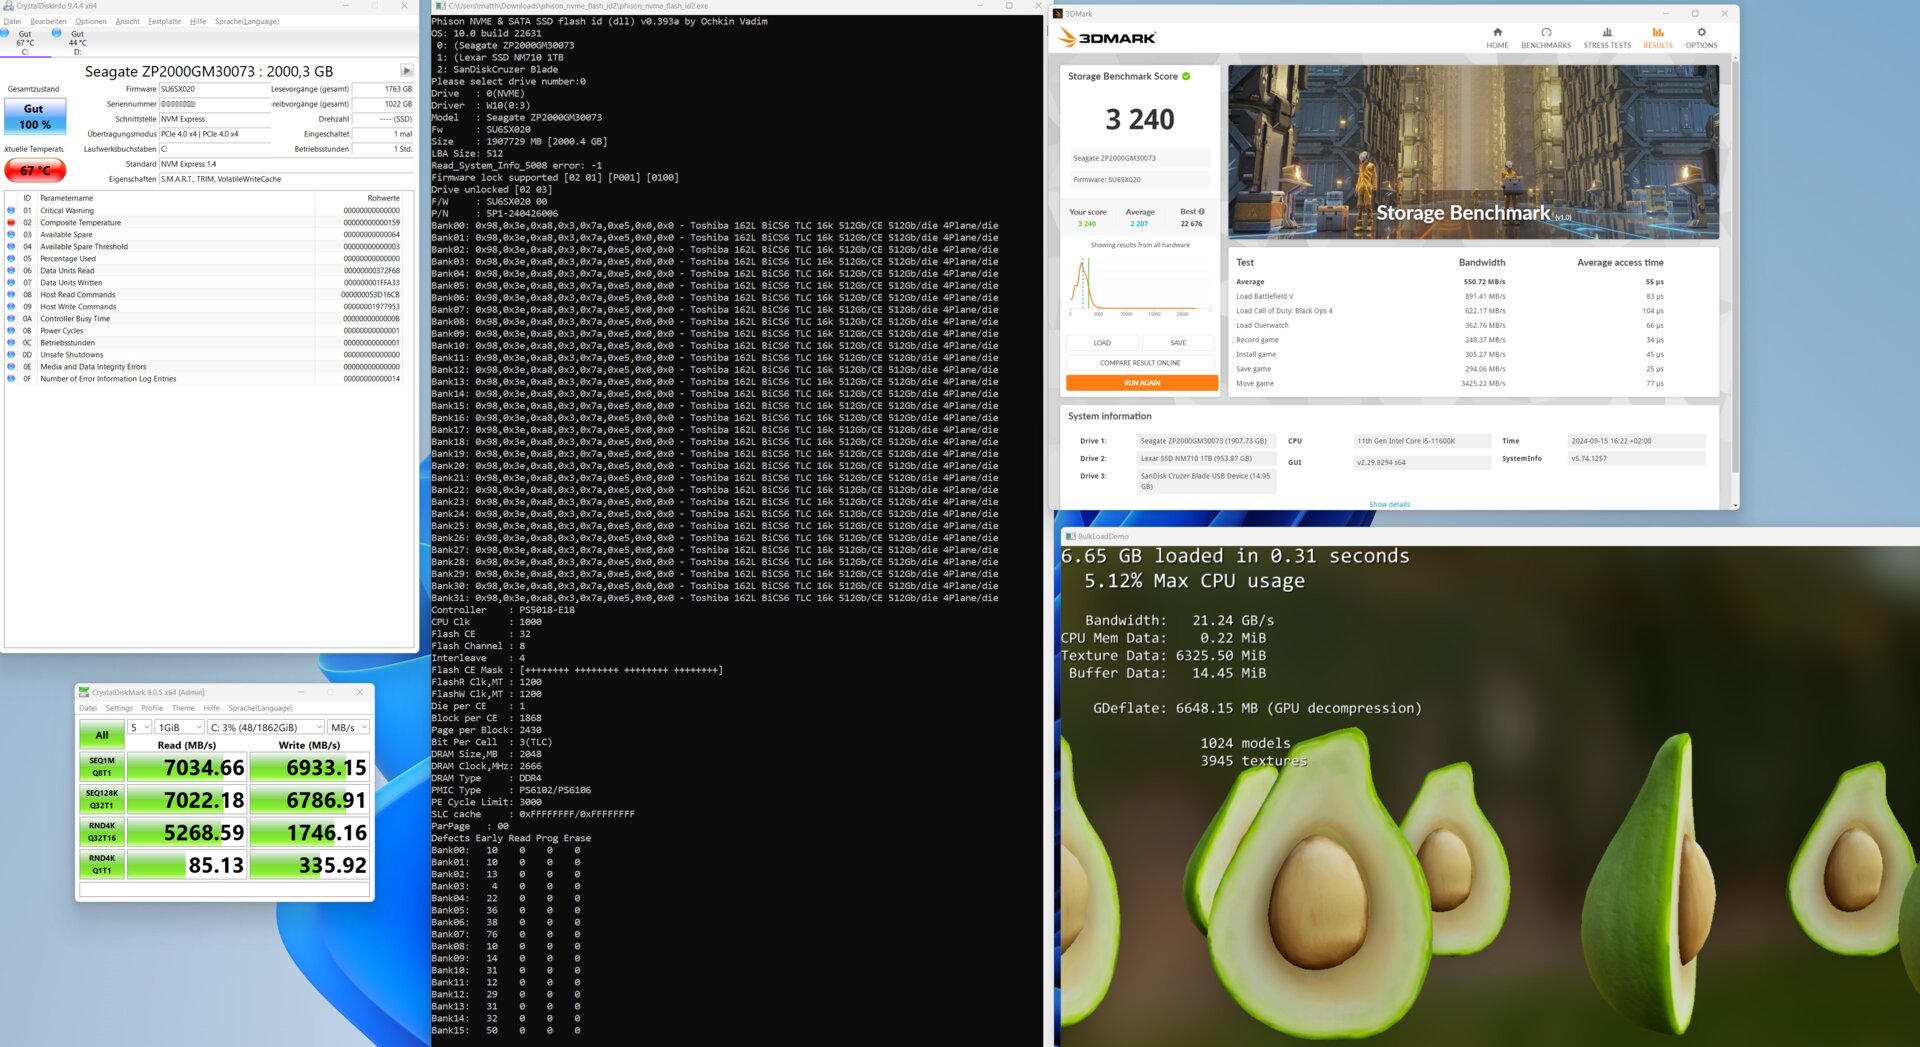The height and width of the screenshot is (1047, 1920).
Task: Click next-disk arrow in CrystalDiskInfo
Action: [406, 71]
